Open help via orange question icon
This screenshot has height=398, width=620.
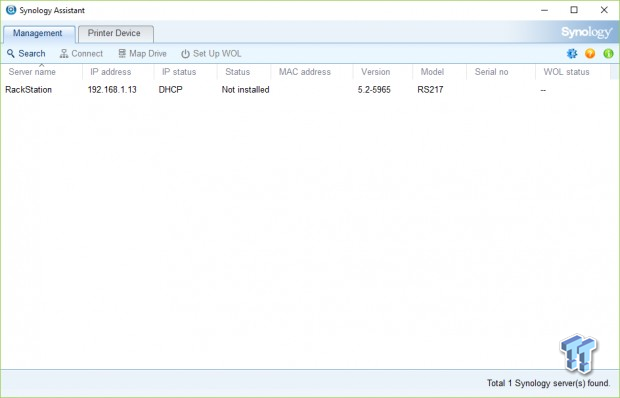(x=590, y=53)
